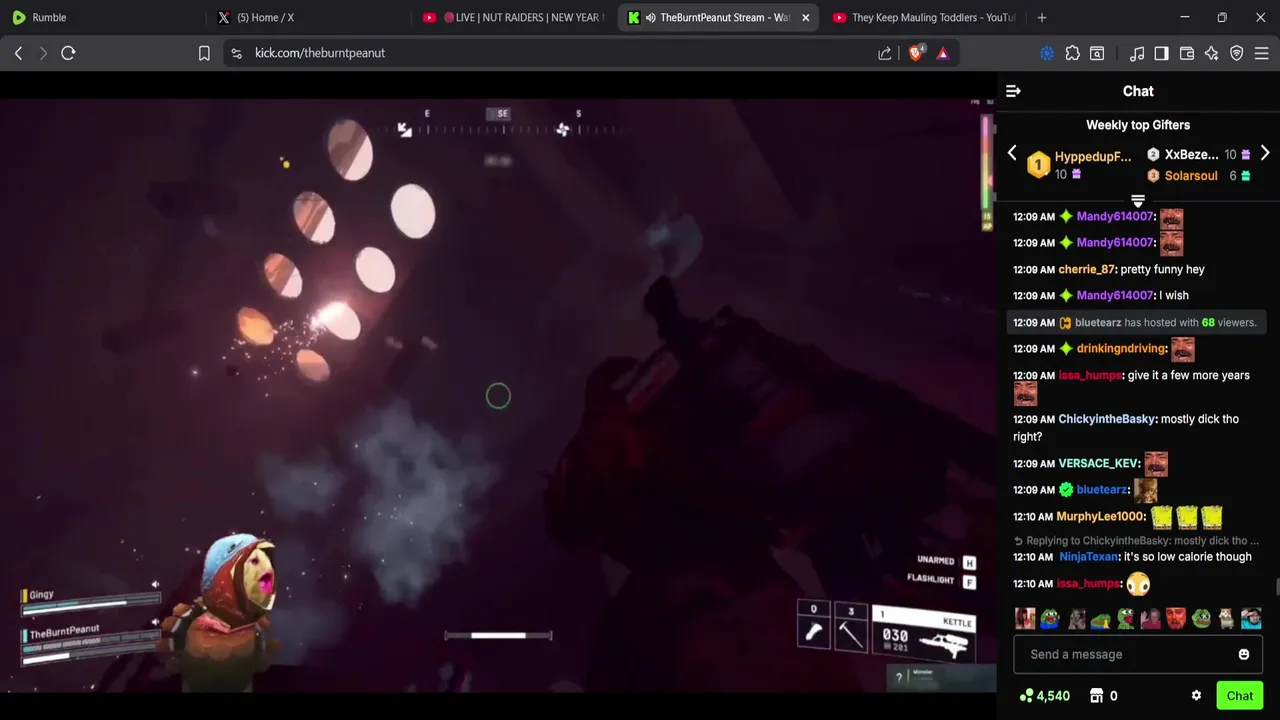Screen dimensions: 1280x720
Task: Open ChickyintheBasky user card
Action: click(x=1107, y=419)
